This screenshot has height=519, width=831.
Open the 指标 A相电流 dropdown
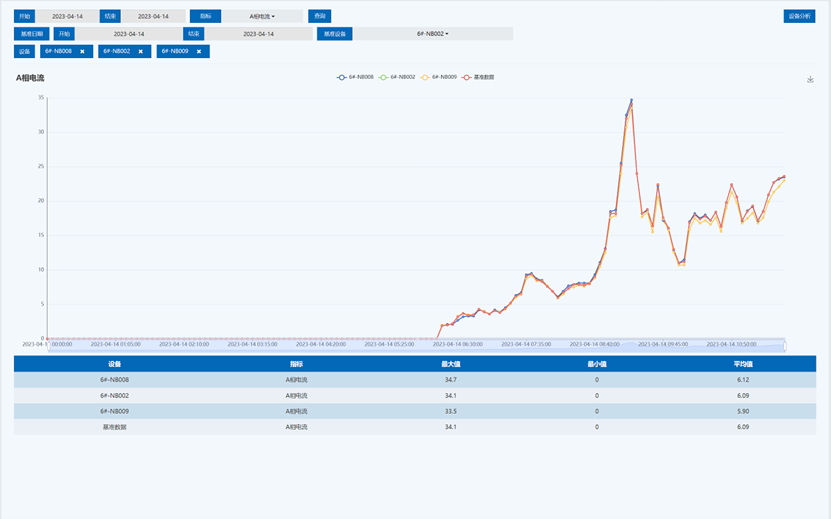262,16
